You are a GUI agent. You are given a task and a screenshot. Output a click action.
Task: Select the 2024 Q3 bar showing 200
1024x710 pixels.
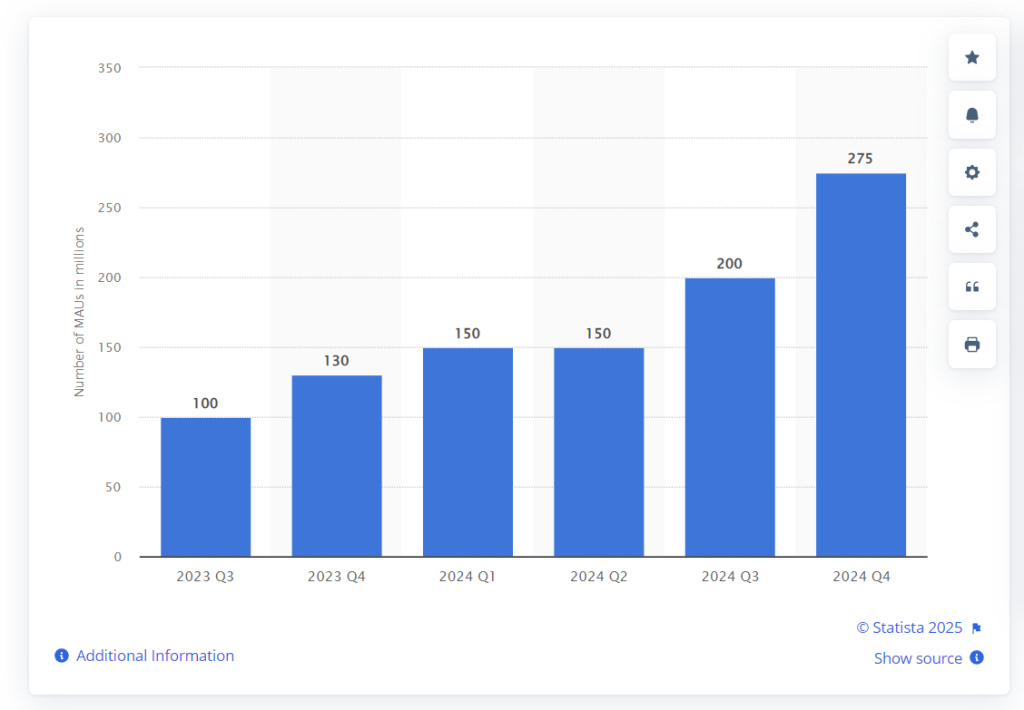pyautogui.click(x=730, y=417)
